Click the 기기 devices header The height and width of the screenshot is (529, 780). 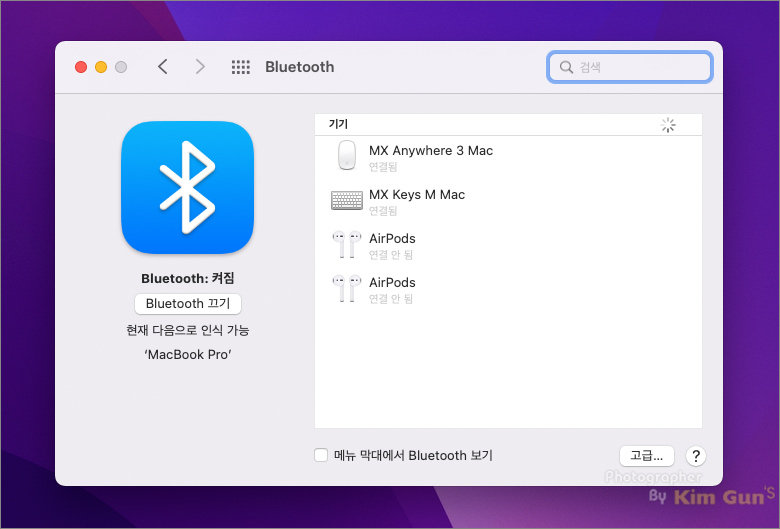(338, 124)
